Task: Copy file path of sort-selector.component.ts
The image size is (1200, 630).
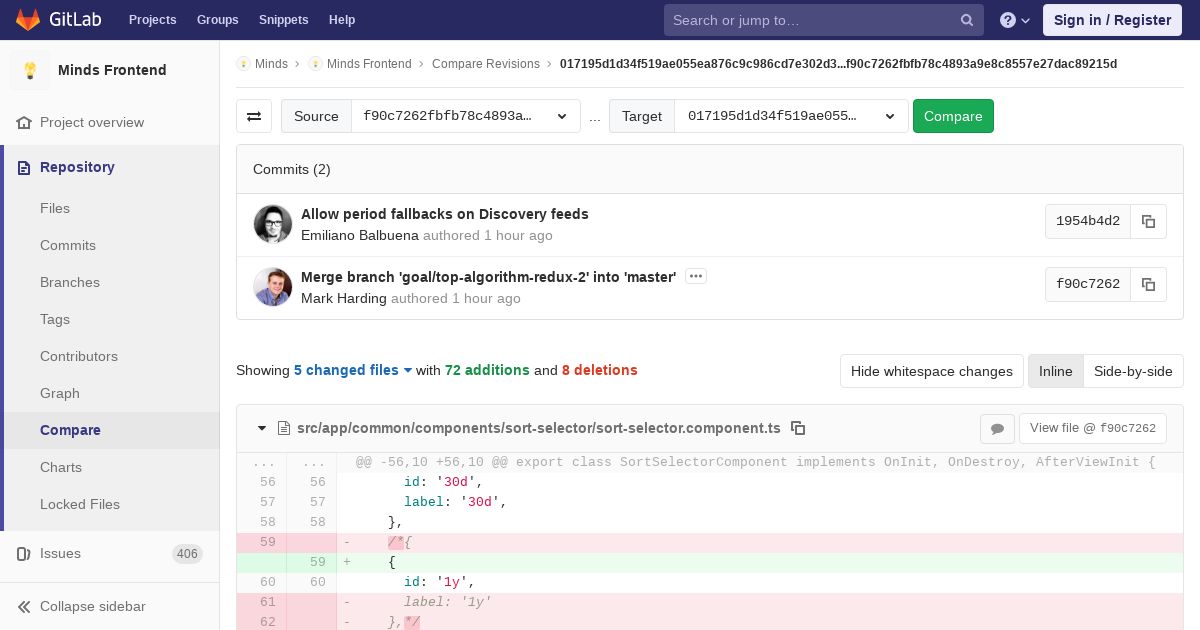Action: point(798,428)
